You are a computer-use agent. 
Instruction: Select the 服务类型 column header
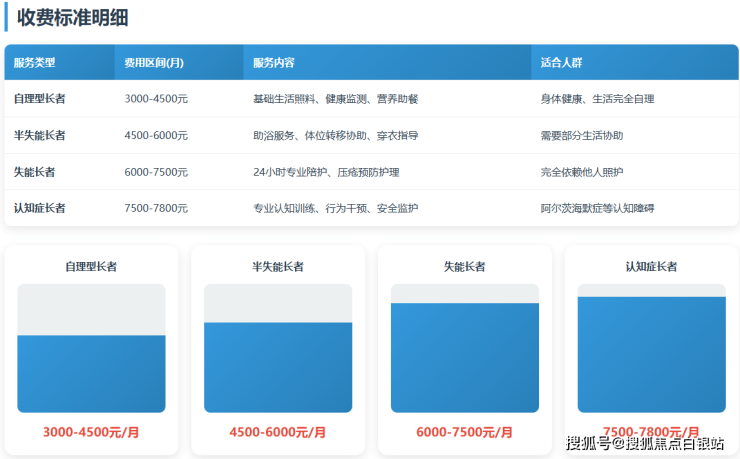coord(35,62)
